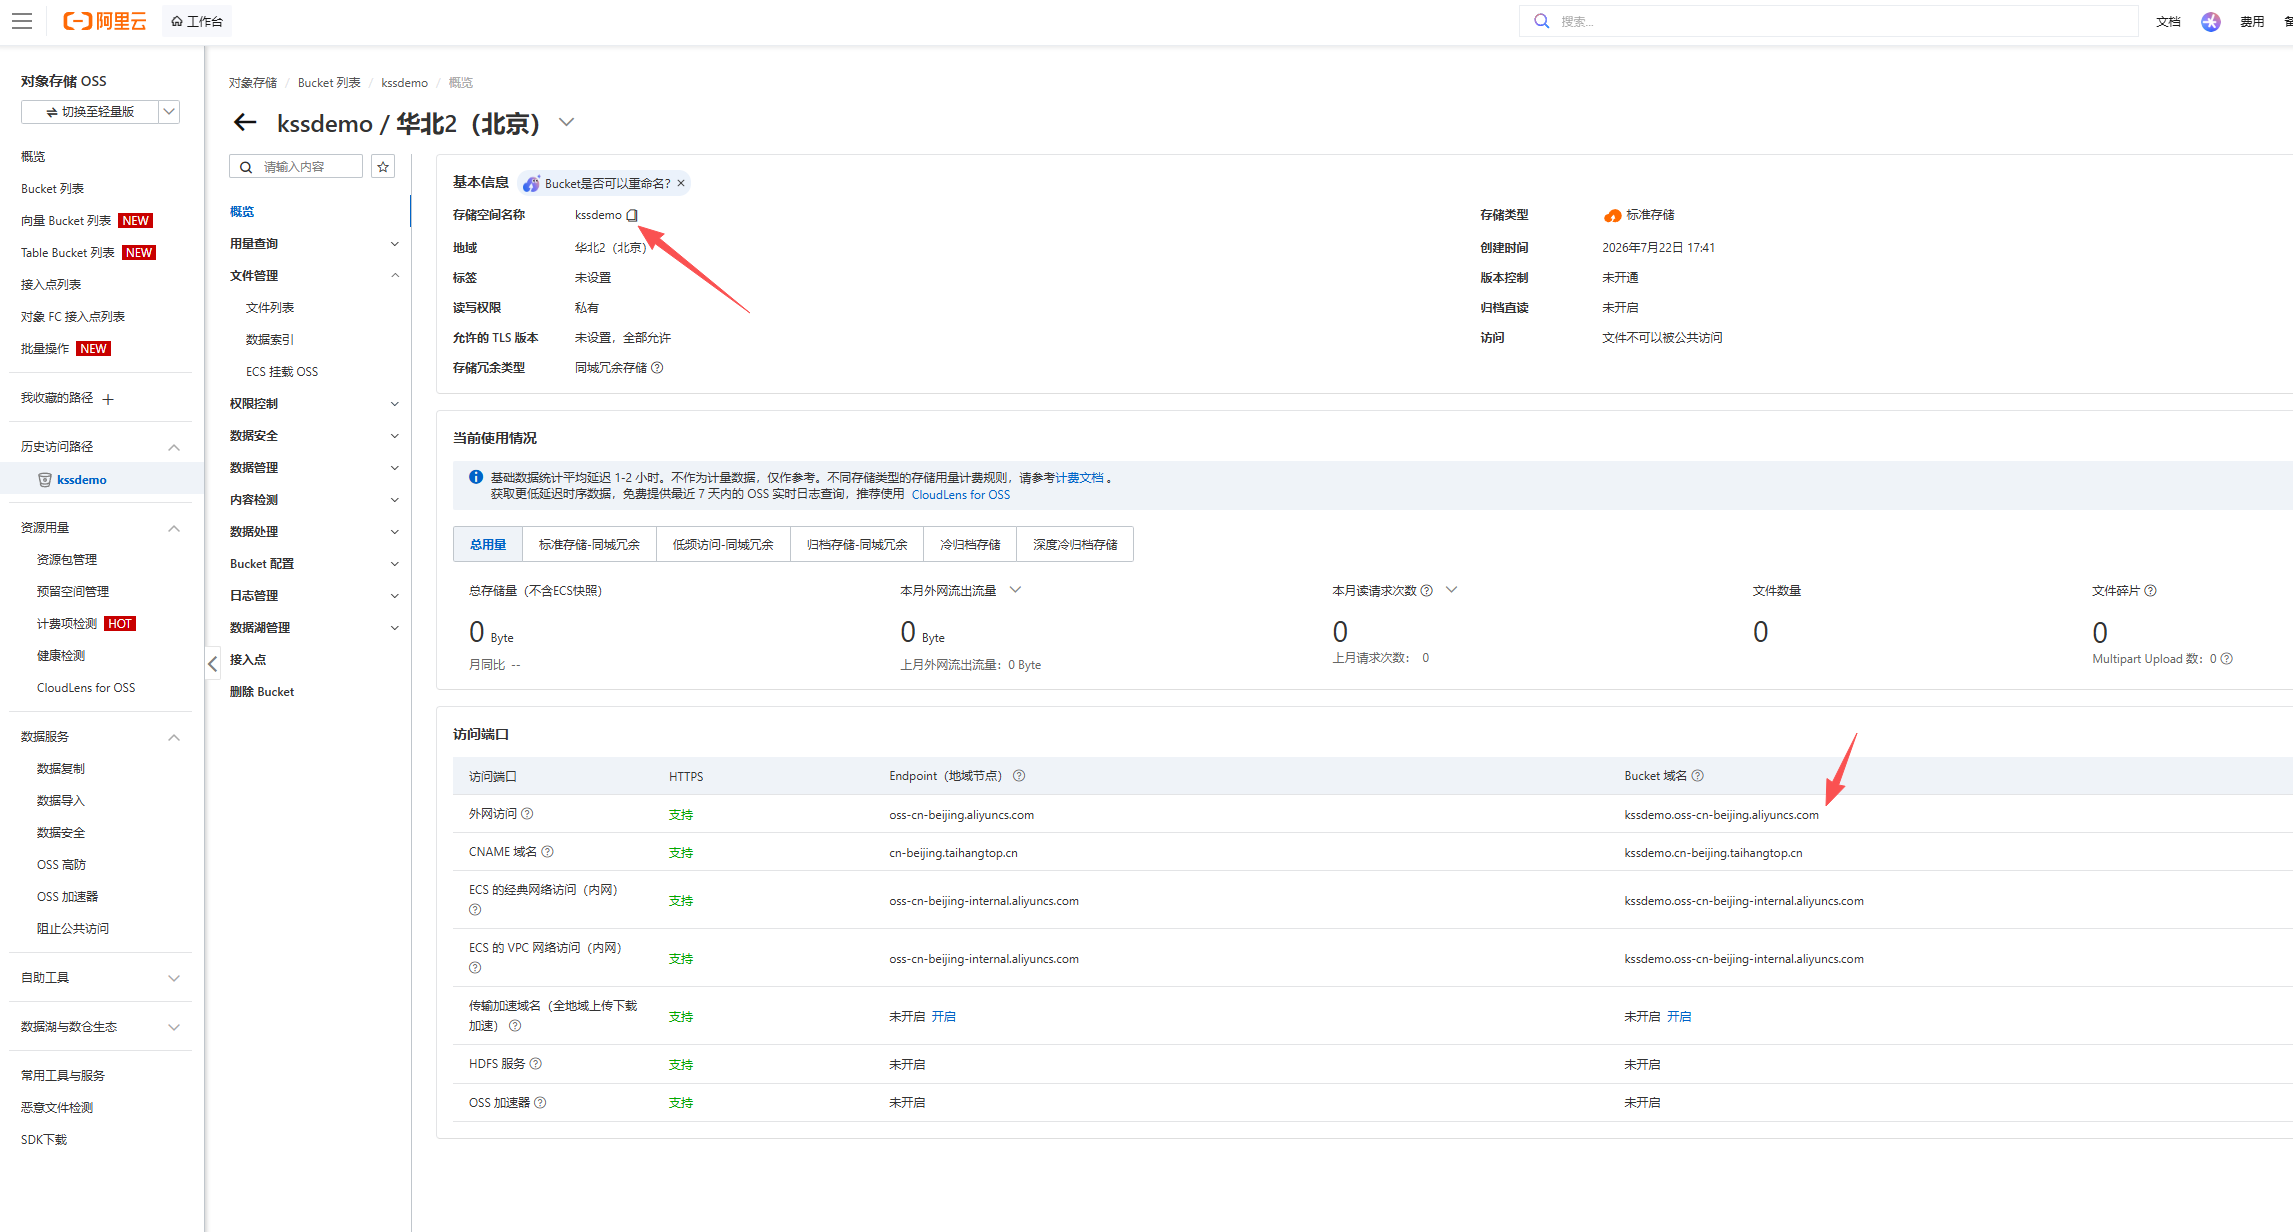Expand the 用量查询 menu section
2293x1232 pixels.
click(395, 244)
